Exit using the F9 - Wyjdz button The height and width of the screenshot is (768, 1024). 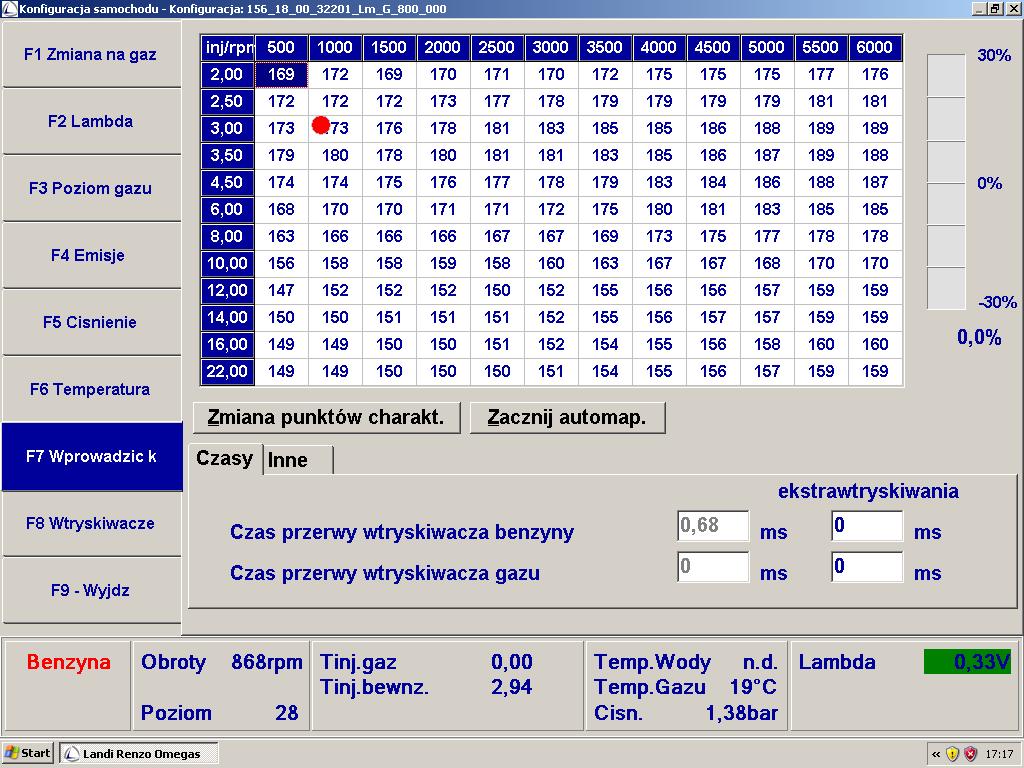coord(91,590)
